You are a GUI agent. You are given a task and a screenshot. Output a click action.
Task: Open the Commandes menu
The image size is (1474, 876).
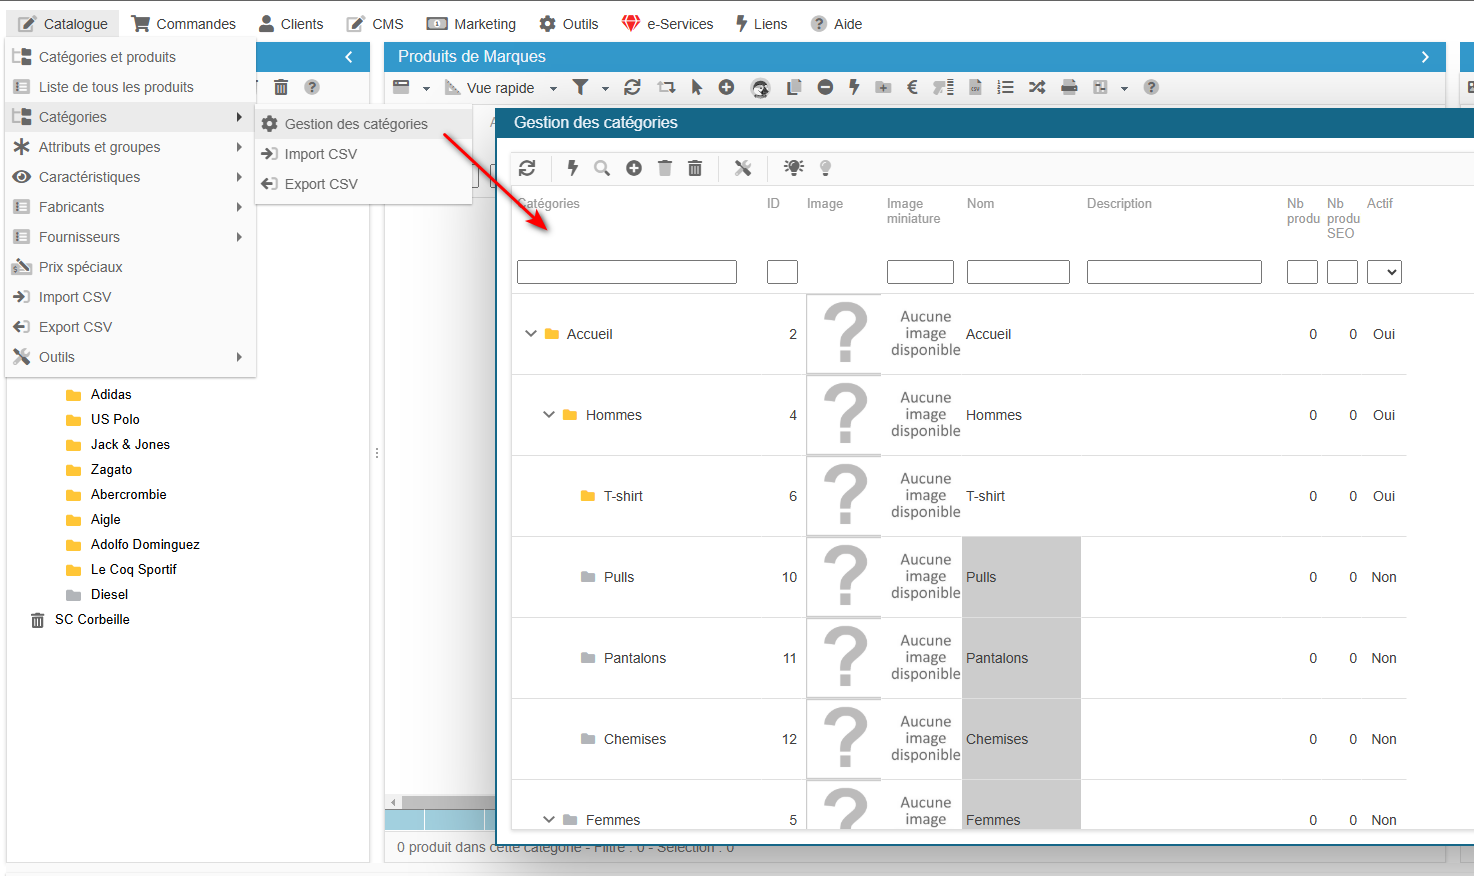pos(184,24)
